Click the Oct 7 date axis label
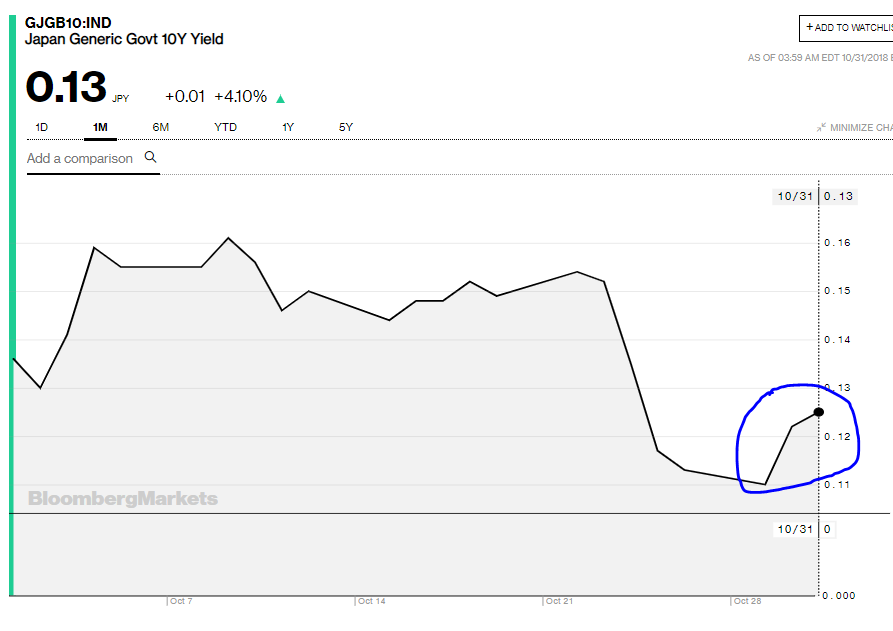Screen dimensions: 893x631 coord(180,601)
